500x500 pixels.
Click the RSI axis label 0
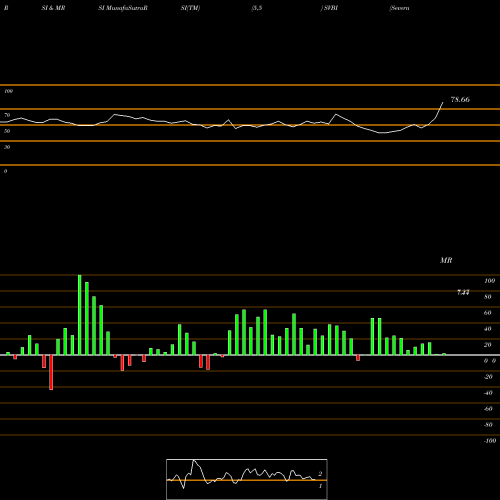coord(5,171)
